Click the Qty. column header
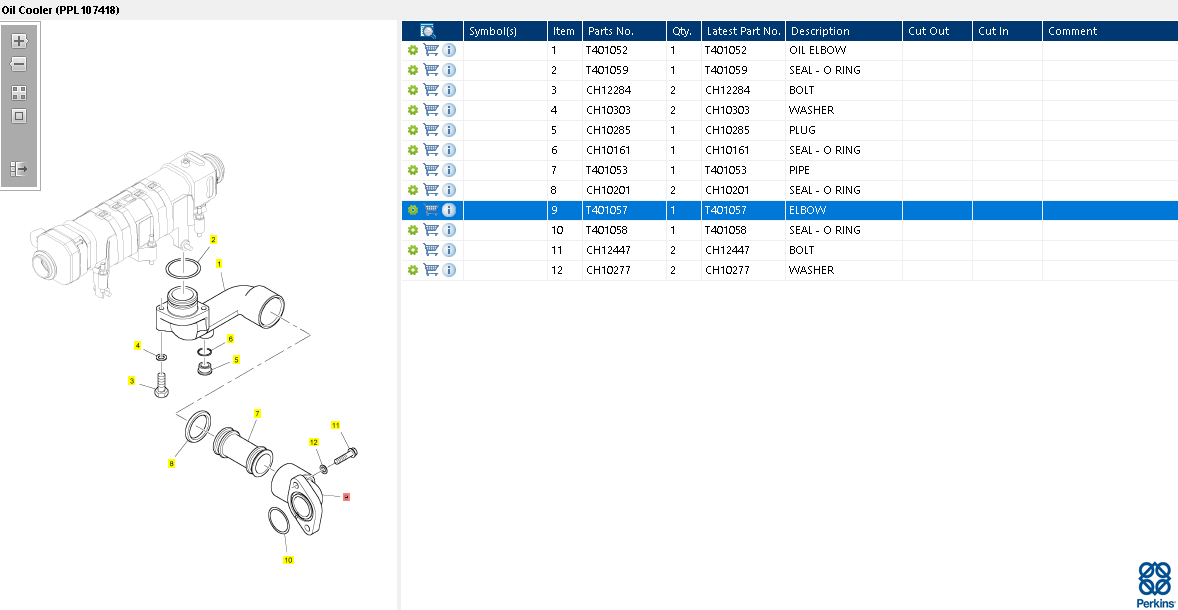Image resolution: width=1178 pixels, height=610 pixels. 684,31
